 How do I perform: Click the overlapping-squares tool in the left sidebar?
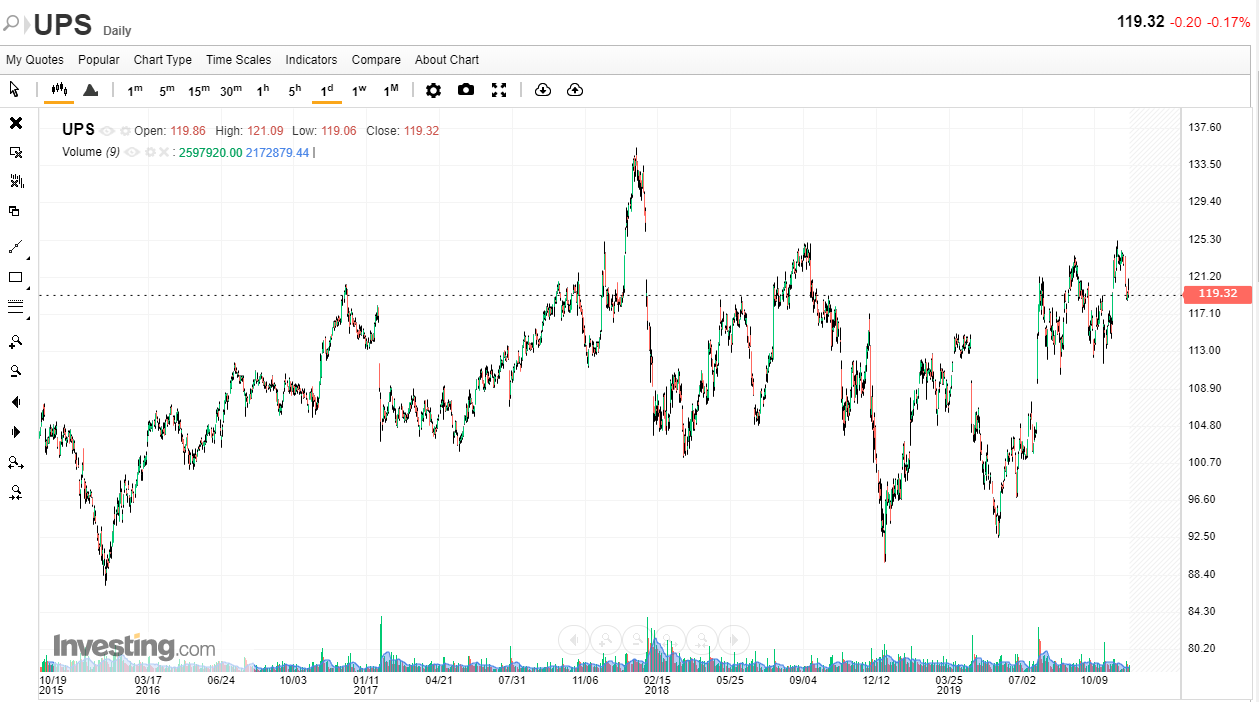[x=15, y=211]
